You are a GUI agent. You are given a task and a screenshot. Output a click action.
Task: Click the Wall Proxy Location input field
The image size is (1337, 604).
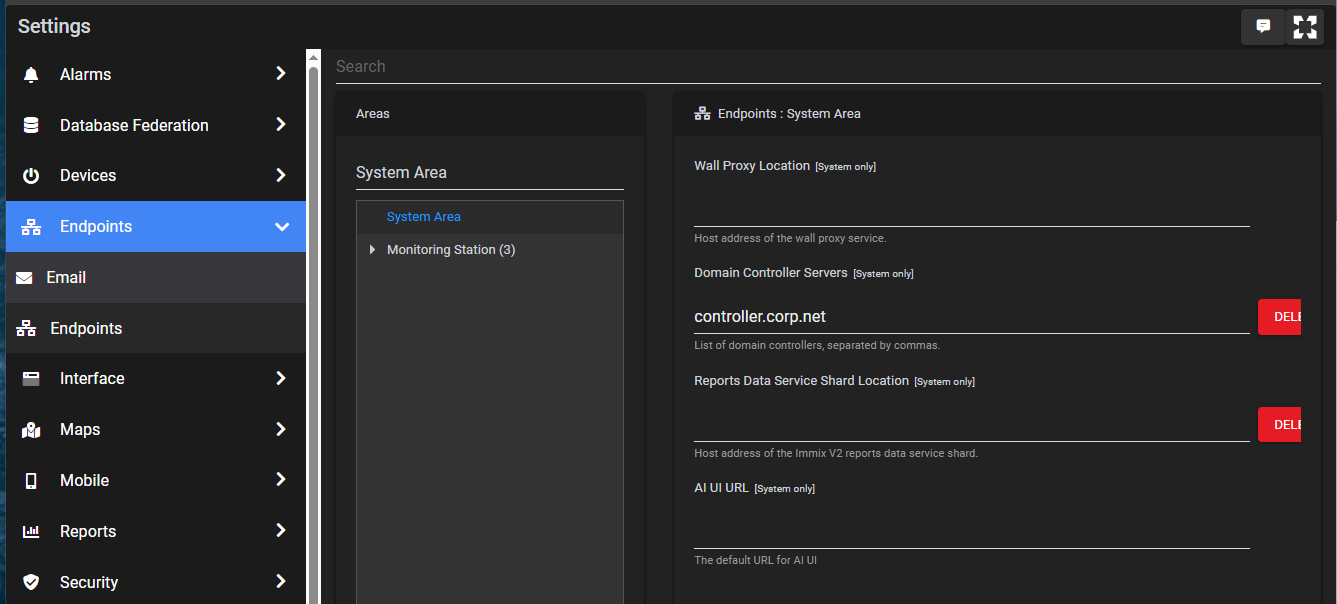coord(971,209)
